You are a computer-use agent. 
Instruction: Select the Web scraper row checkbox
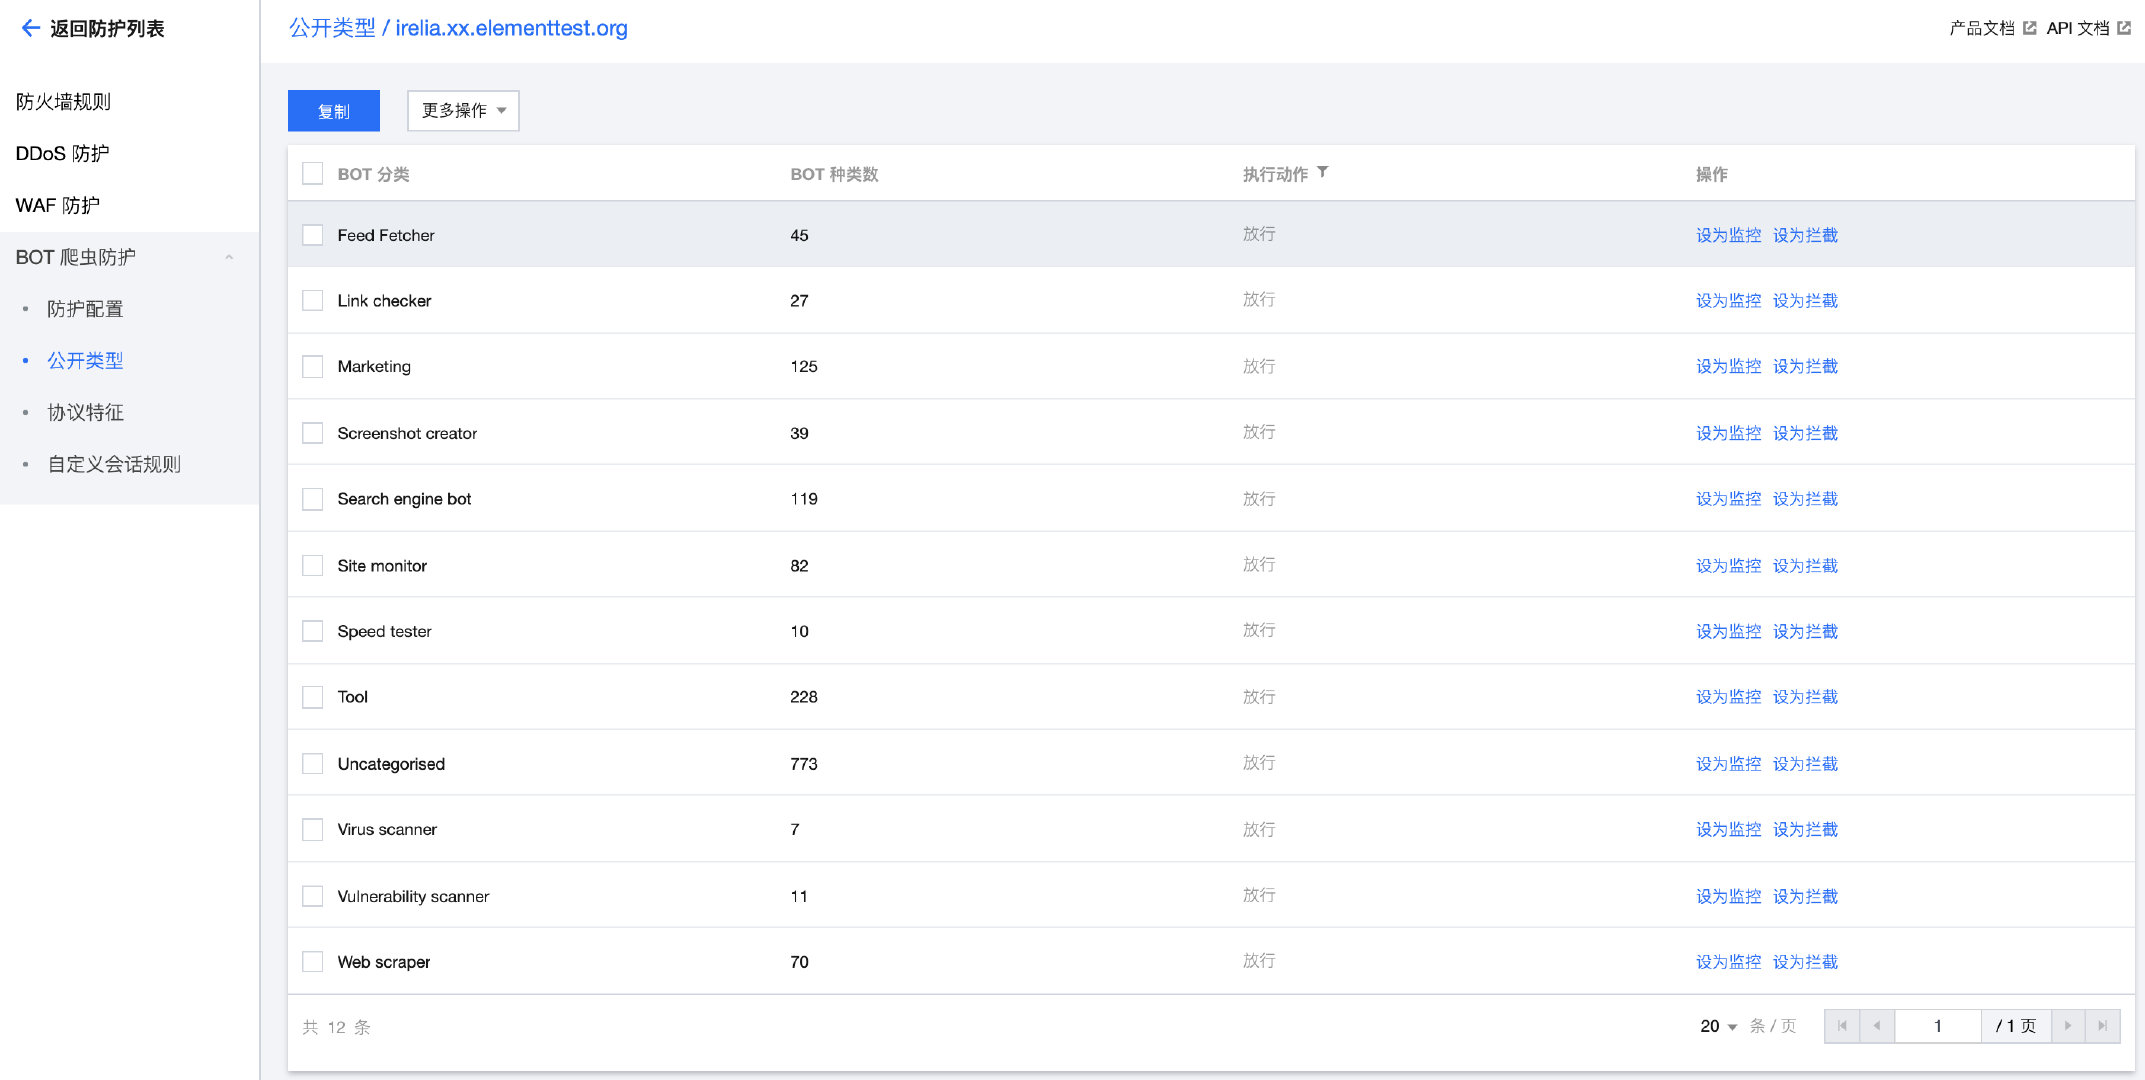313,962
